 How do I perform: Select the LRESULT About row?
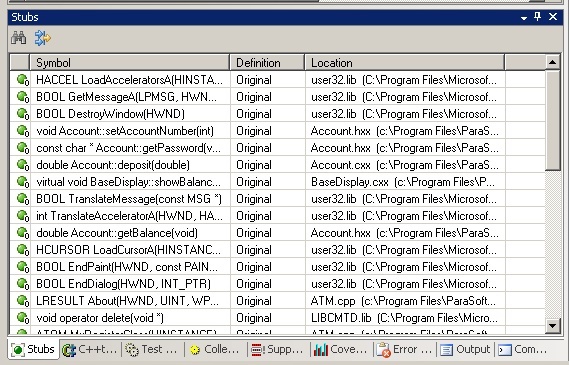(x=278, y=301)
